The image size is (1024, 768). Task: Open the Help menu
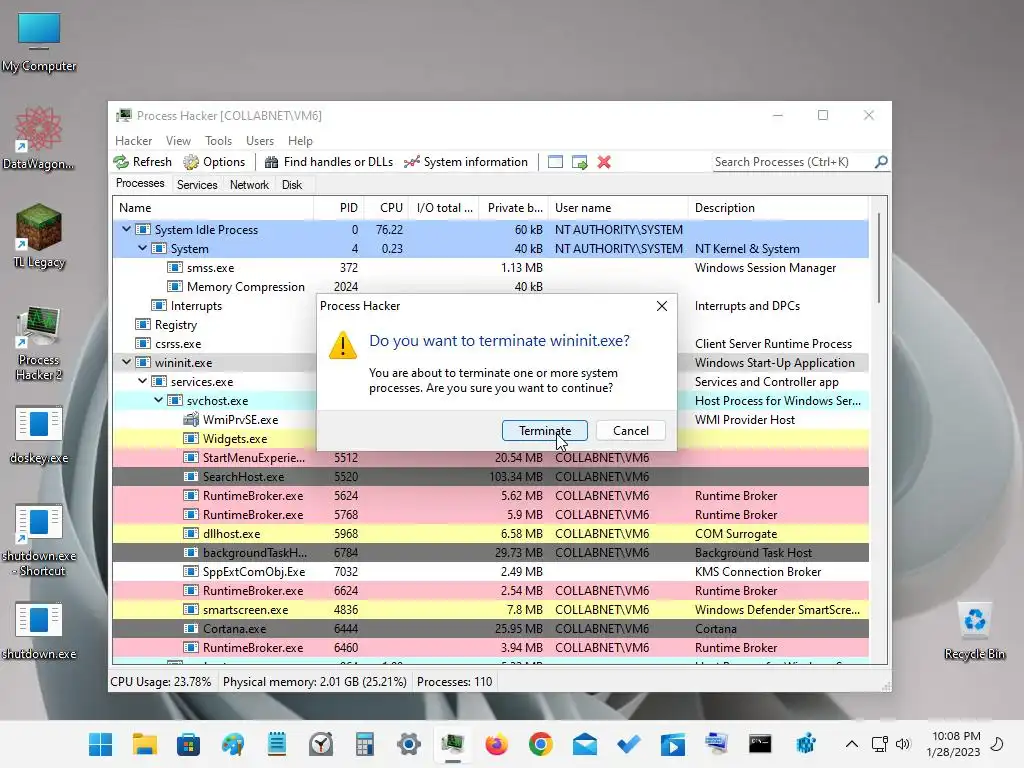[x=300, y=140]
